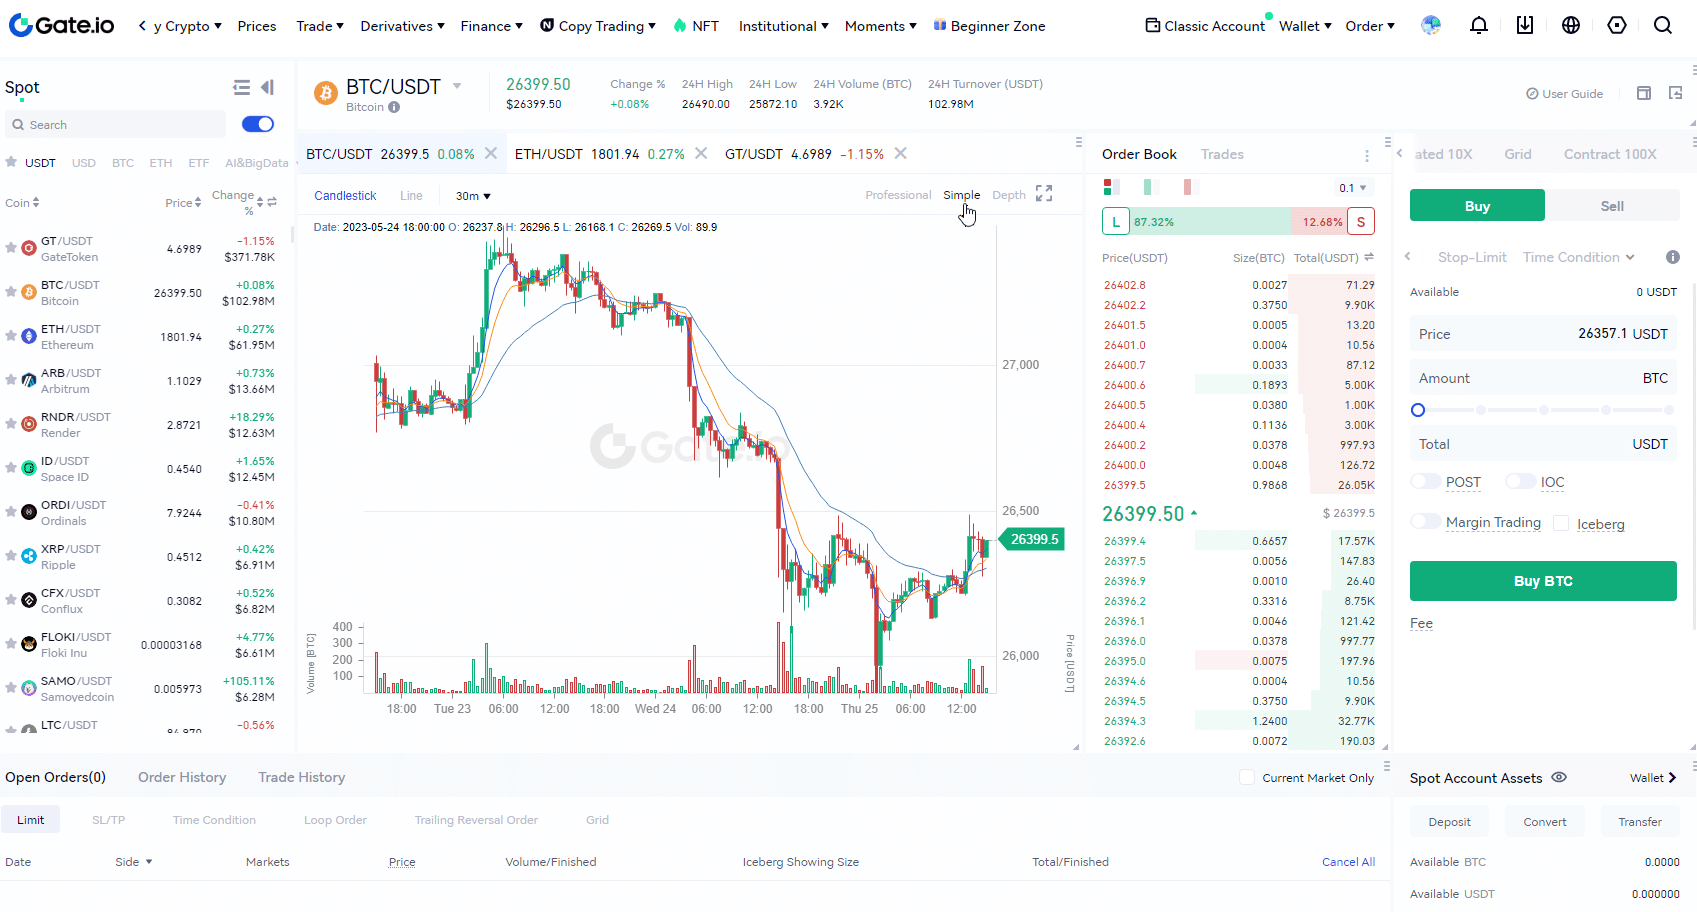Click the search magnifier in top bar

click(x=1663, y=26)
